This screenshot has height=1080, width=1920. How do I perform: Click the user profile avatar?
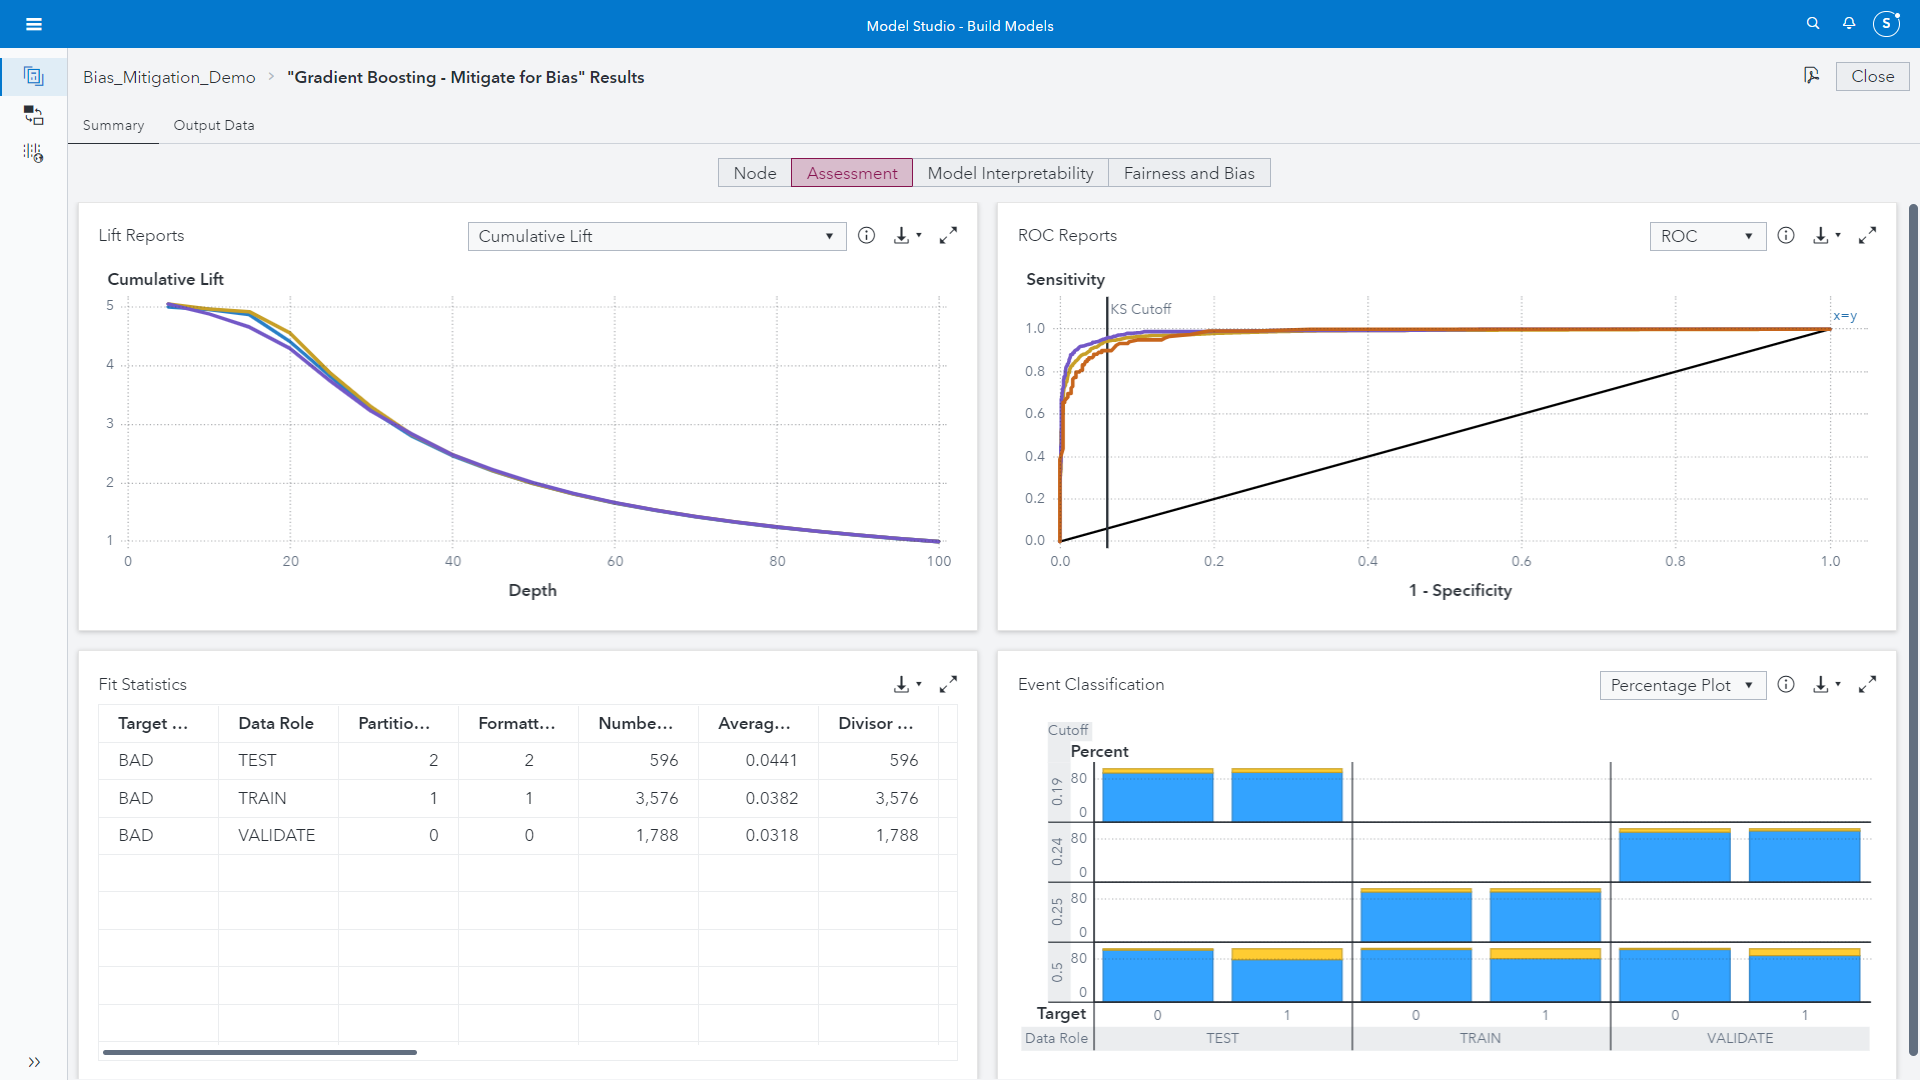1886,24
